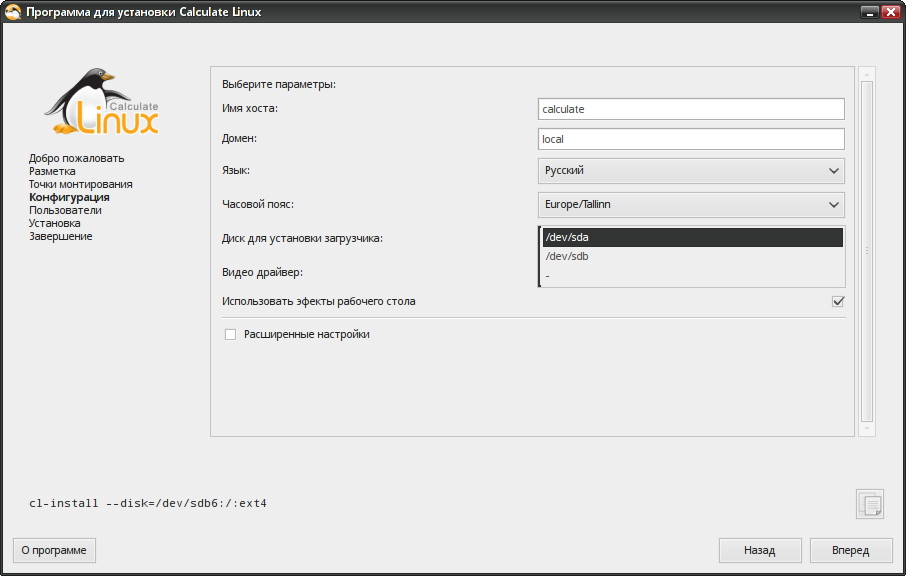Go to Пользователи step
Image resolution: width=906 pixels, height=576 pixels.
click(65, 210)
